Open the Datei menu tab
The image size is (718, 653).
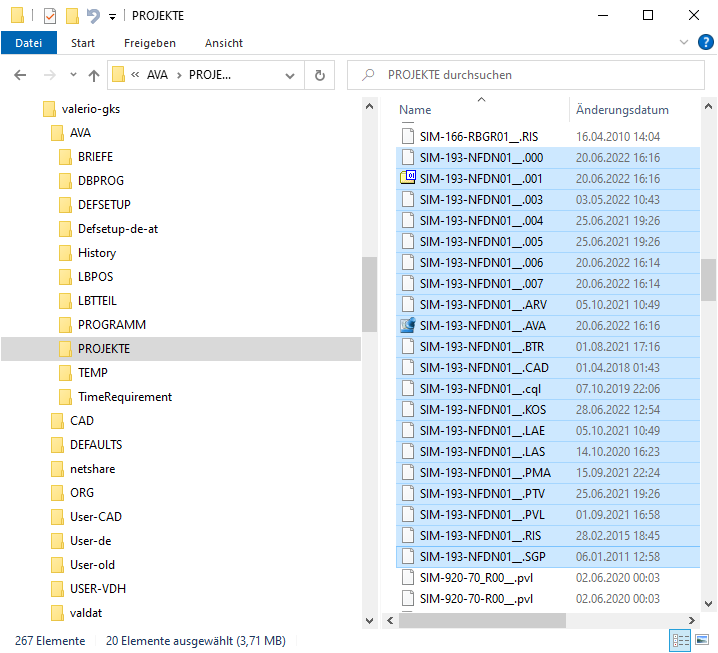29,43
